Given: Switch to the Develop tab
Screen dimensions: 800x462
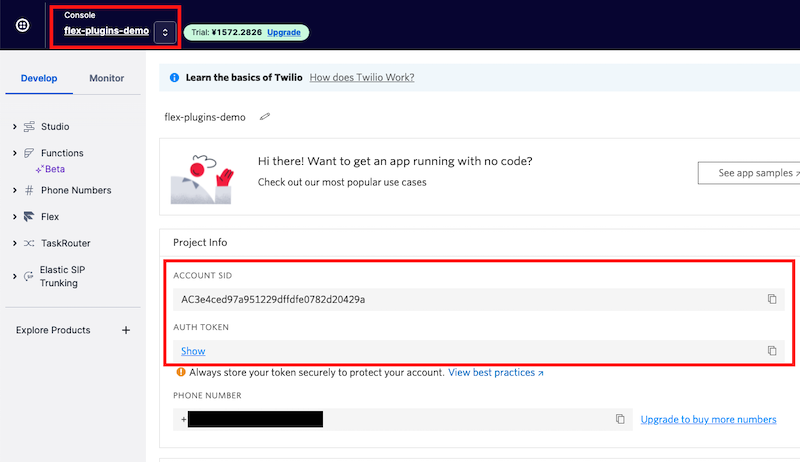Looking at the screenshot, I should coord(39,78).
